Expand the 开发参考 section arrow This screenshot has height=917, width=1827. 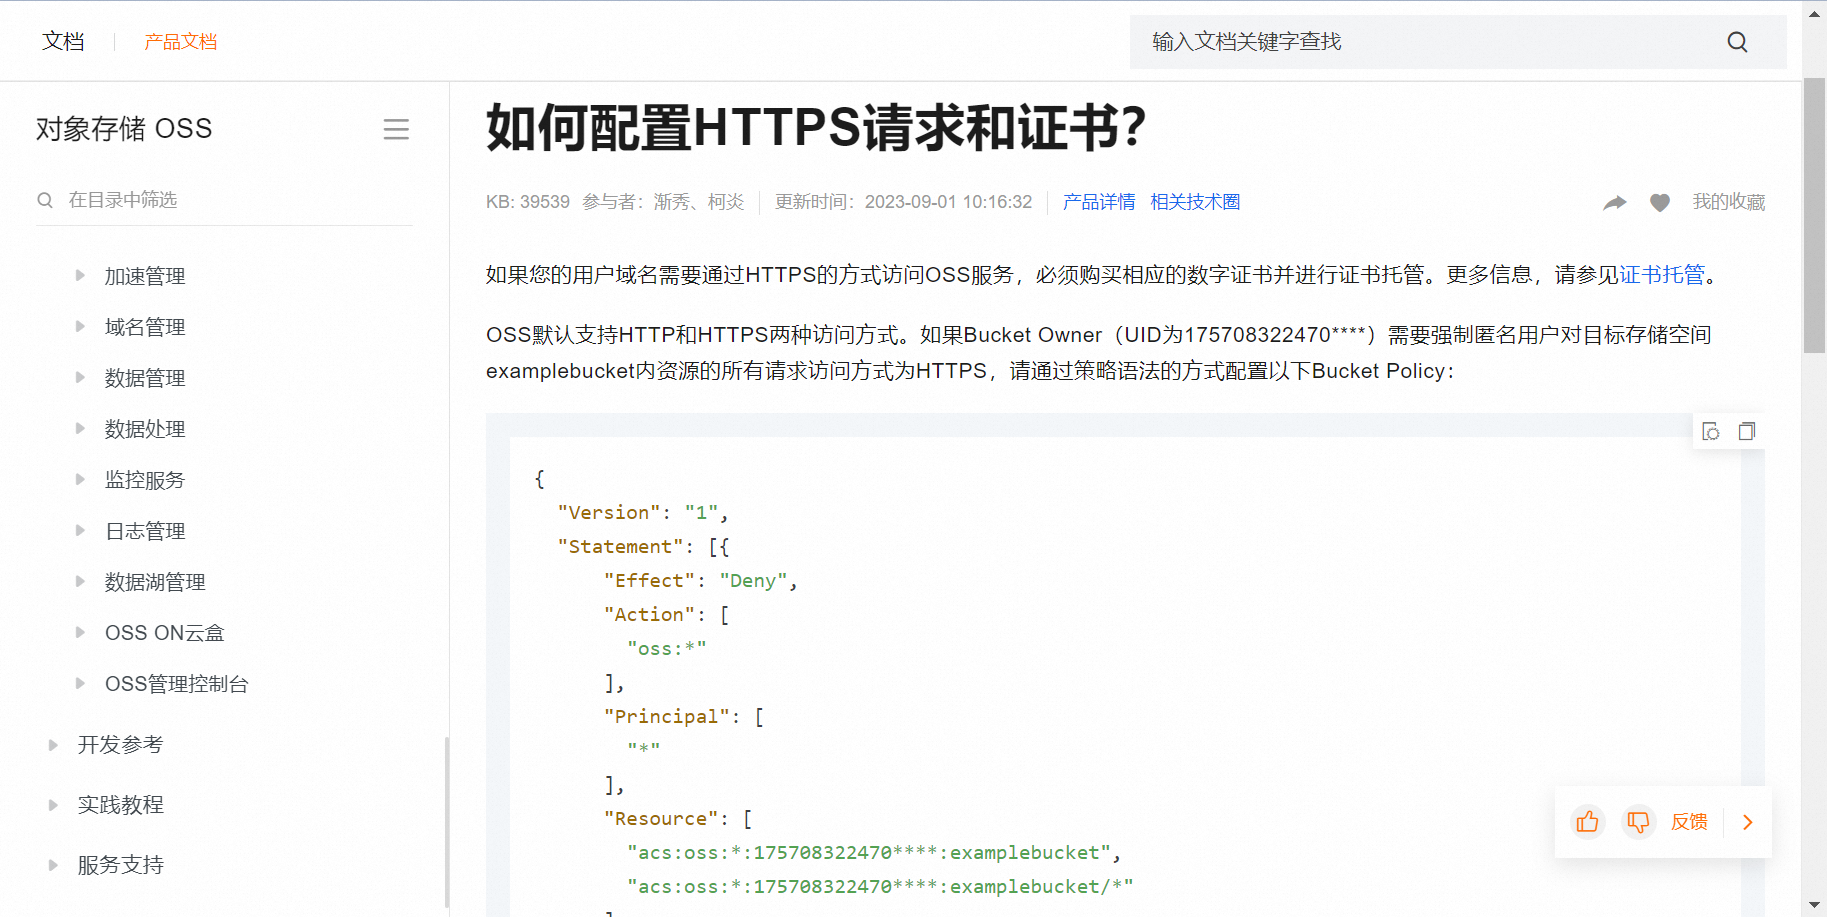click(x=53, y=745)
